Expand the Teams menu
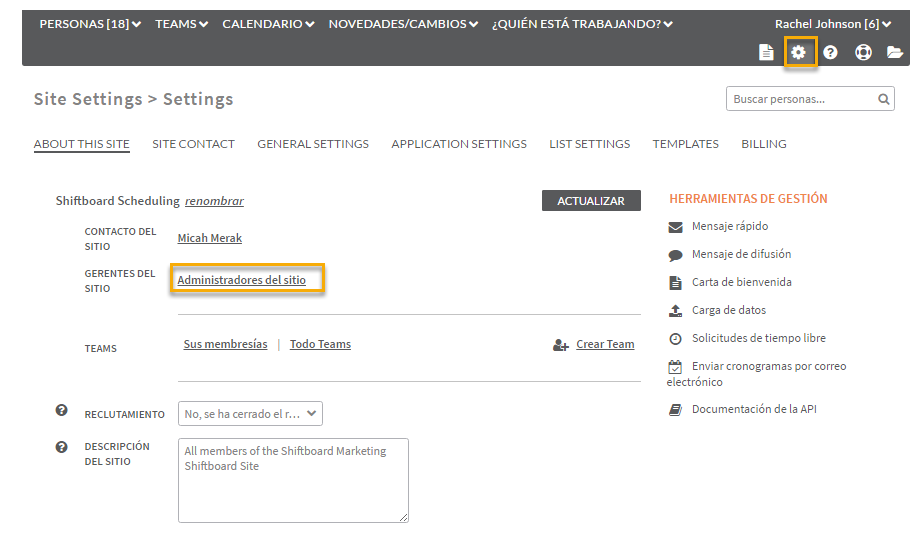 pos(181,24)
